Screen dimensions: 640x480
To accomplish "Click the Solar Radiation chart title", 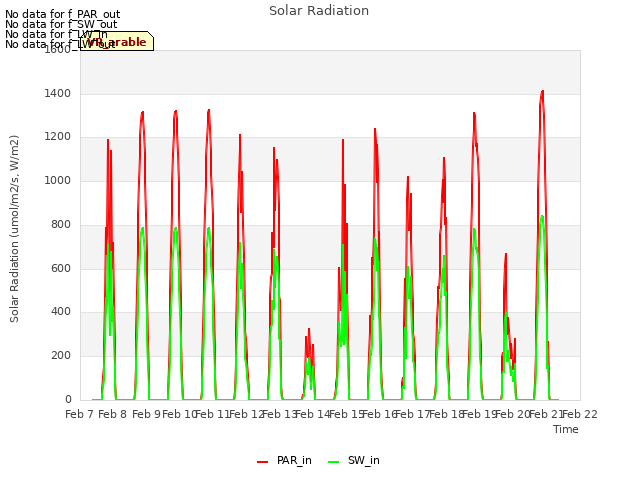I will [319, 11].
